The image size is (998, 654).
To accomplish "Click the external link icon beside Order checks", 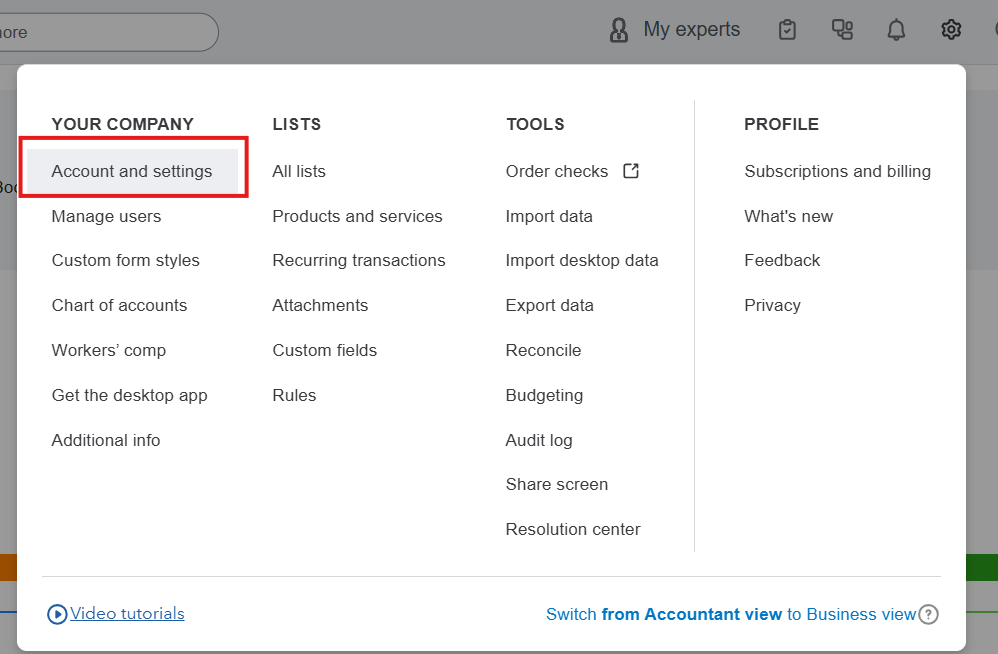I will pos(631,171).
